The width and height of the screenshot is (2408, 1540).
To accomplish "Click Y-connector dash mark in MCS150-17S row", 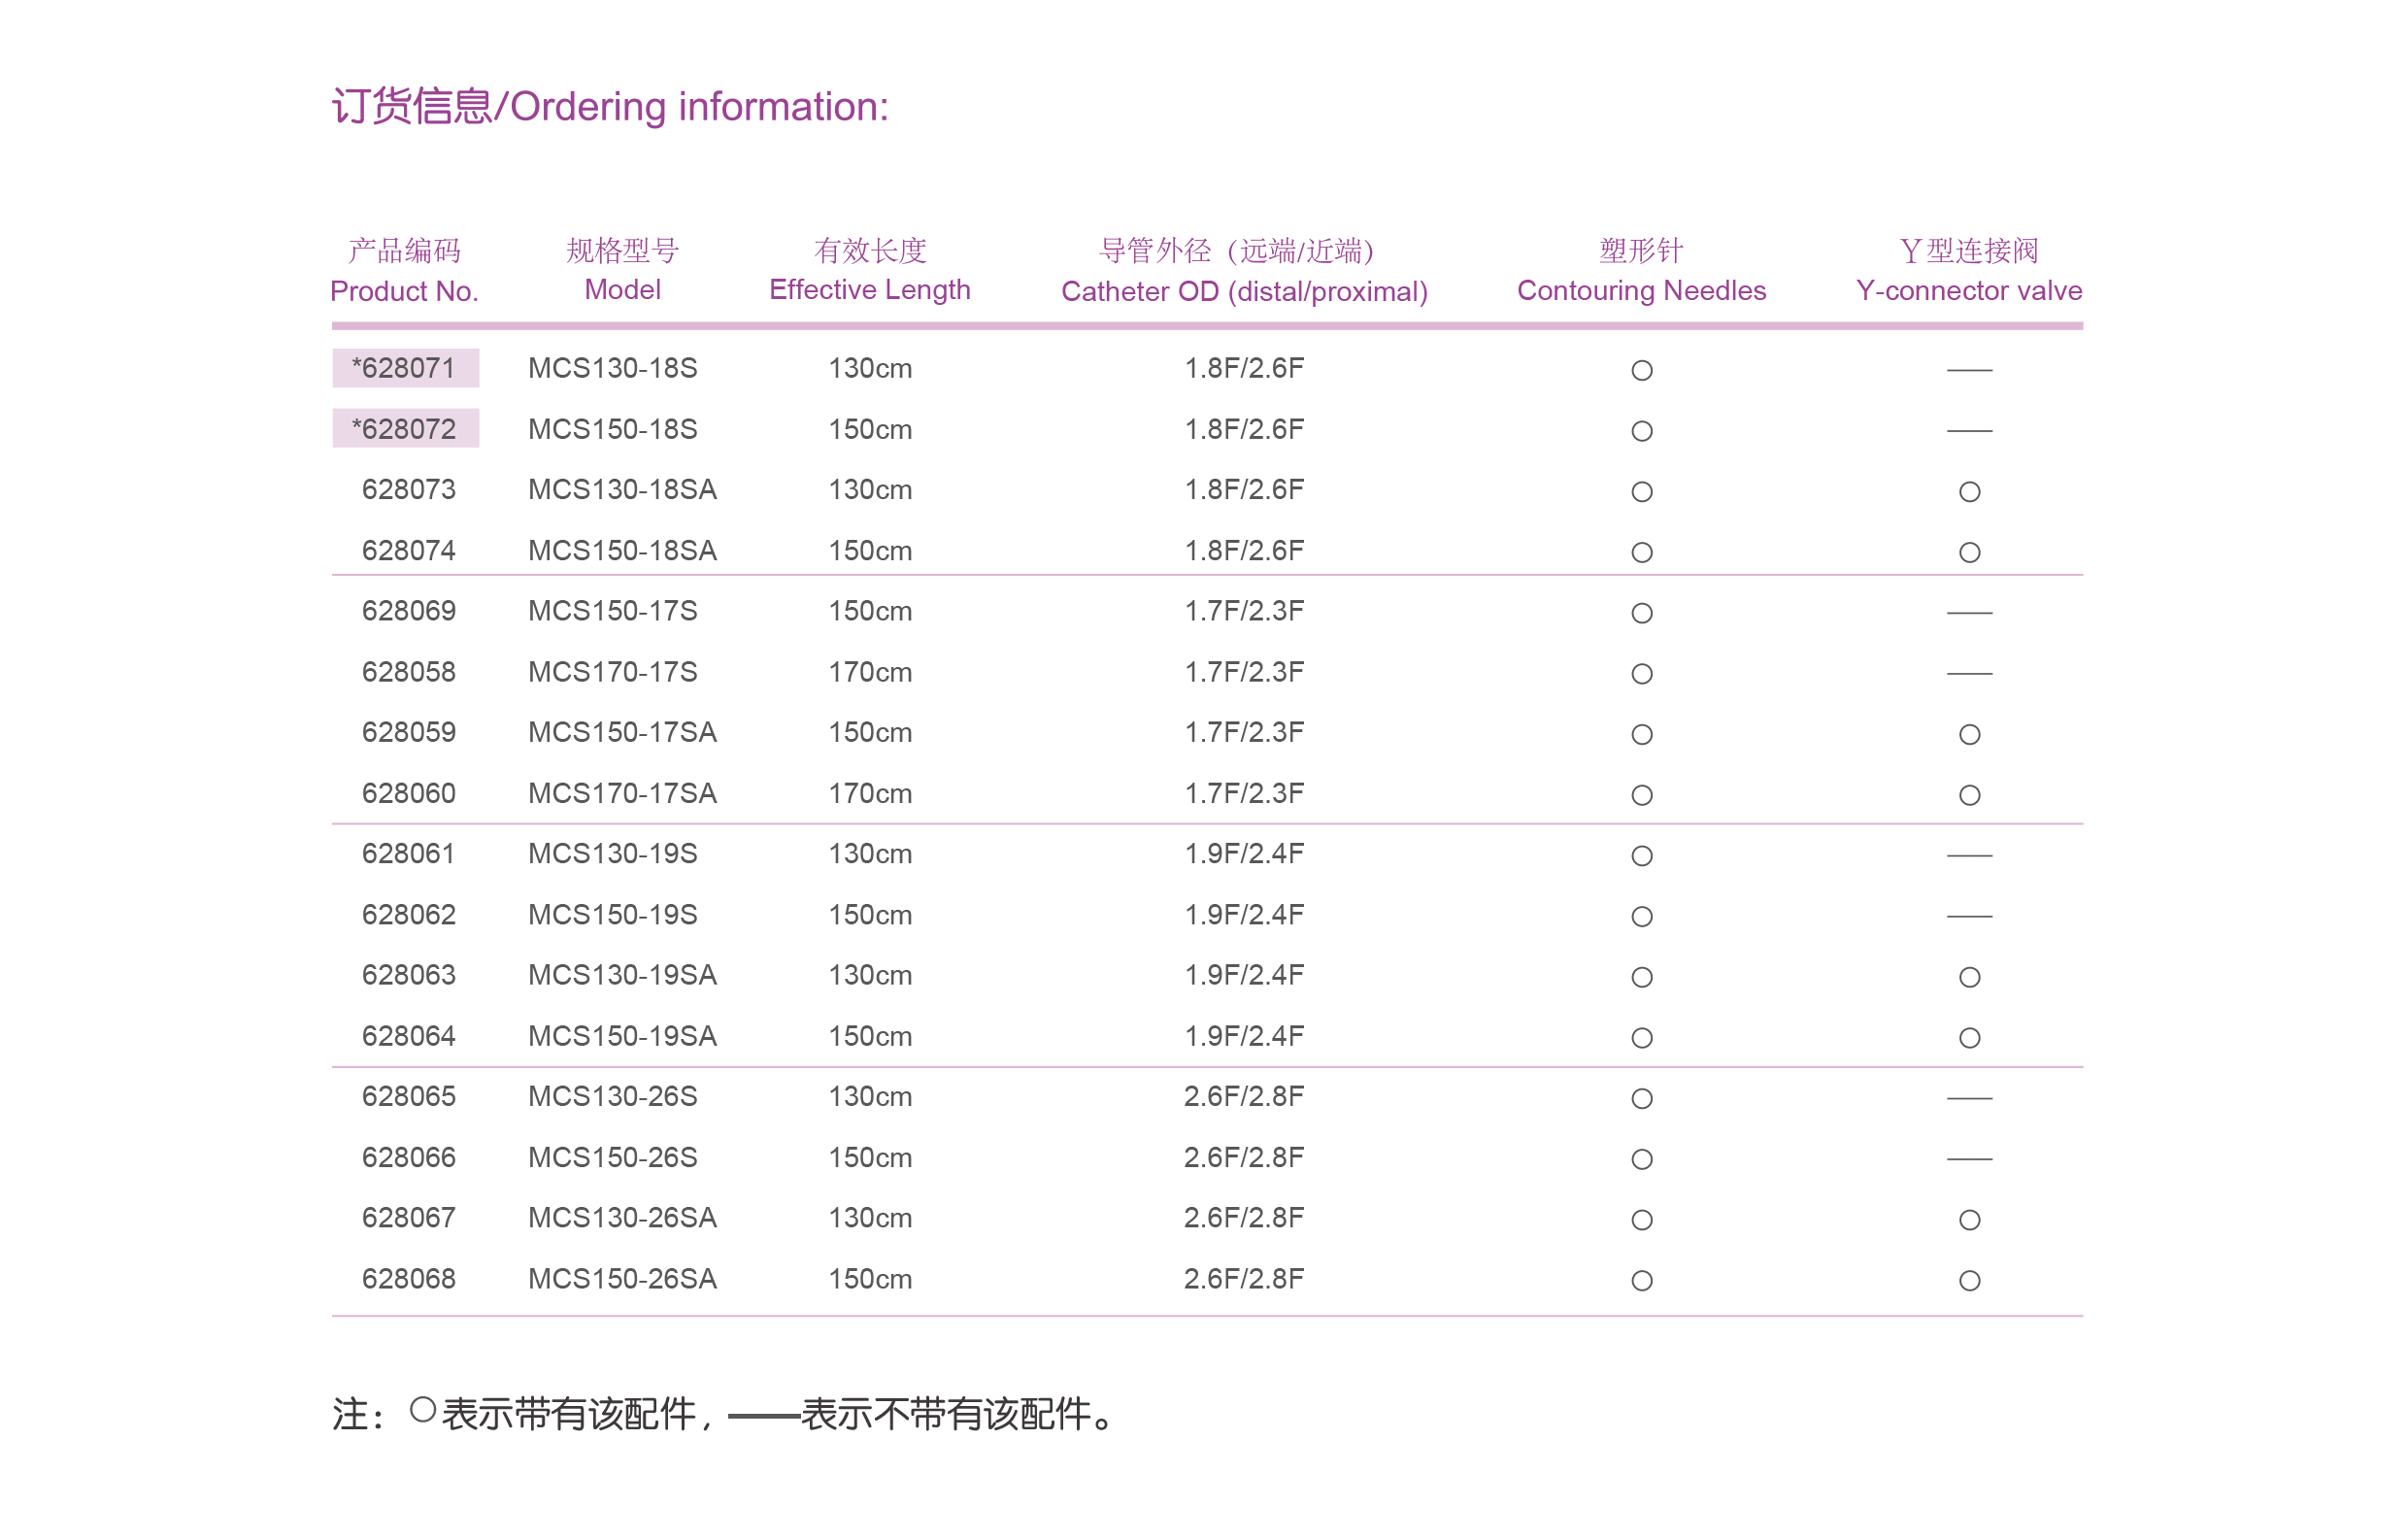I will 1969,612.
